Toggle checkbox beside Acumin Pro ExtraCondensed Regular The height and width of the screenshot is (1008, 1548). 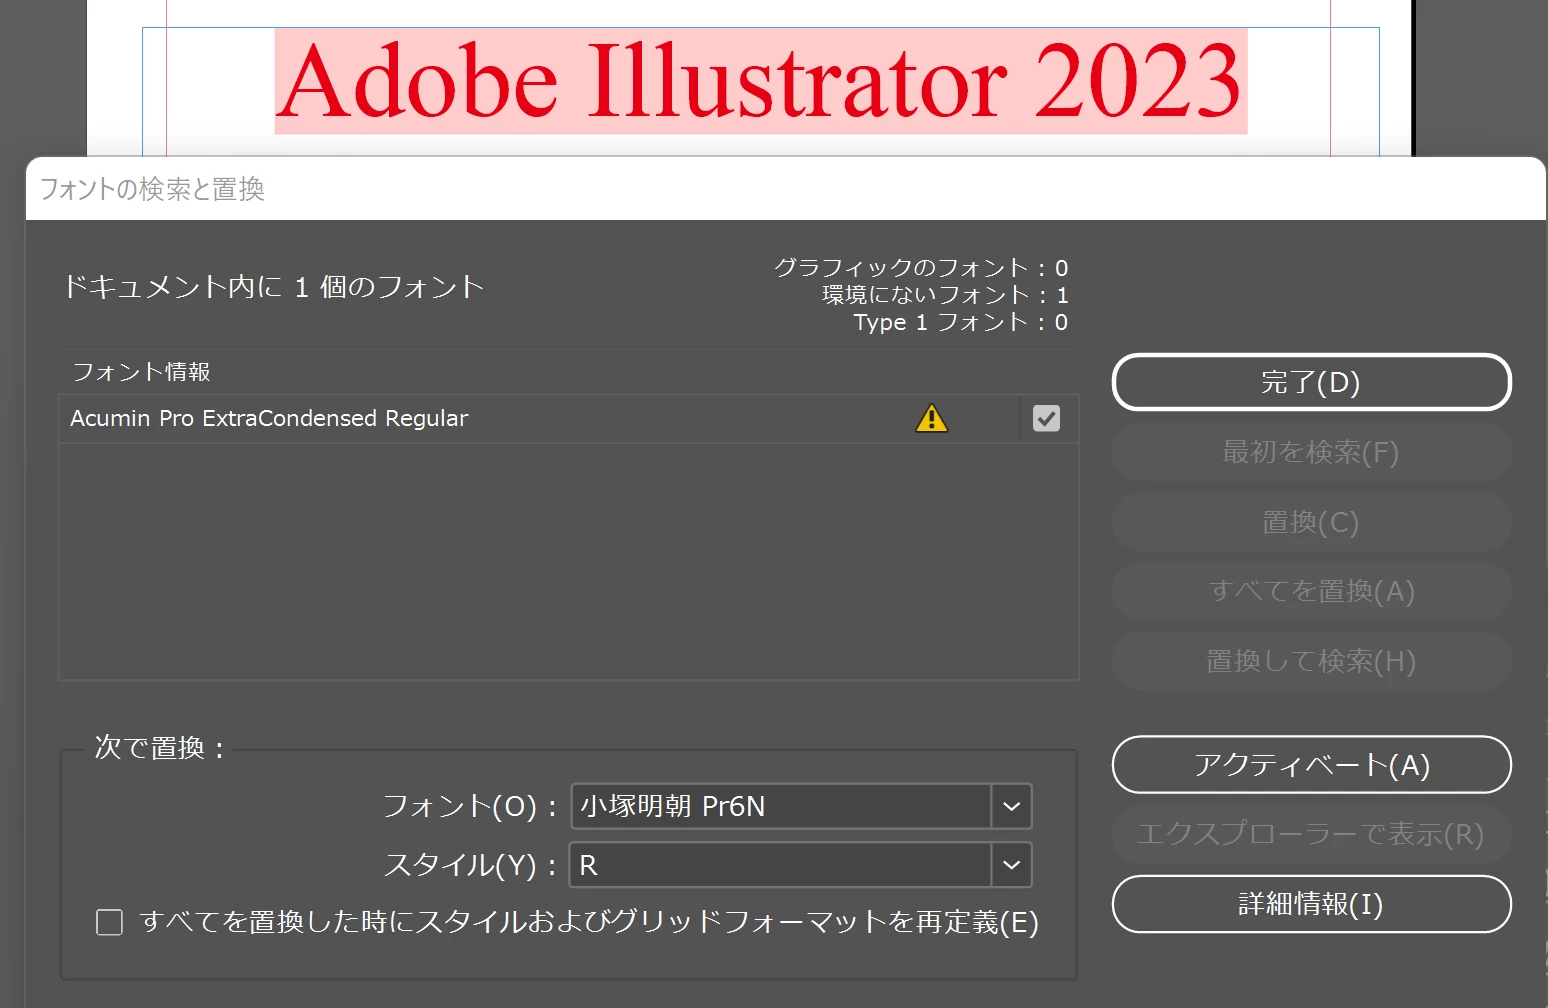tap(1046, 418)
